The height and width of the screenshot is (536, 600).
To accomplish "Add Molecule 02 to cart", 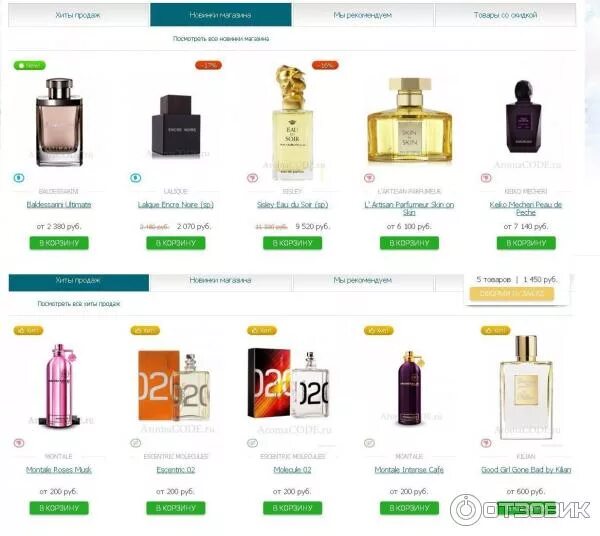I will coord(292,508).
